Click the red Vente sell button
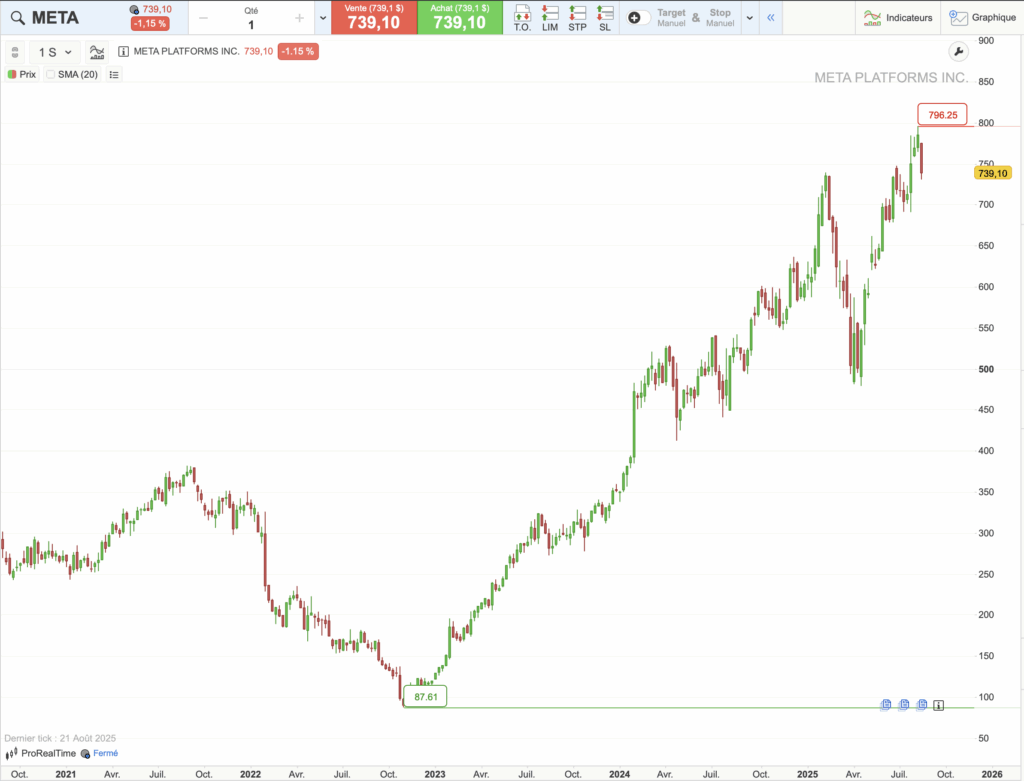 pyautogui.click(x=373, y=18)
